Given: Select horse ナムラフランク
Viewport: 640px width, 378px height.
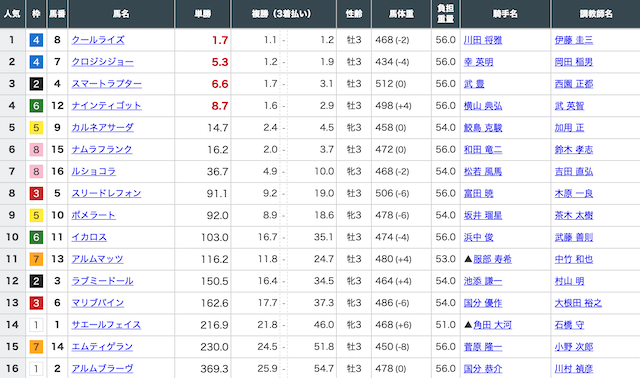Looking at the screenshot, I should coord(102,149).
